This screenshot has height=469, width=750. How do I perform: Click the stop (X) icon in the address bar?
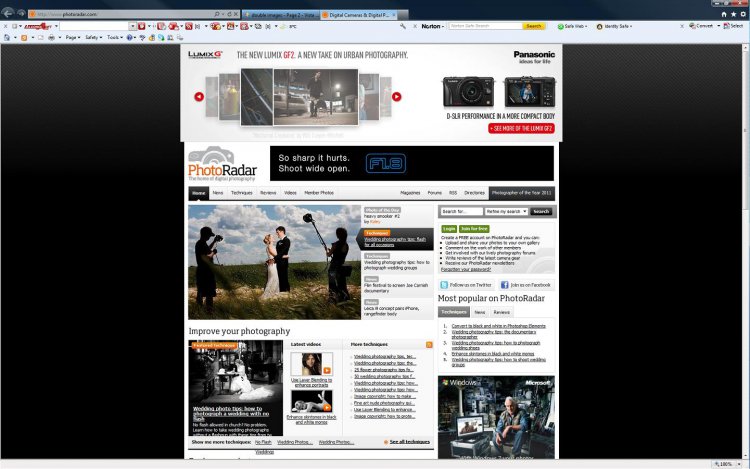[236, 15]
